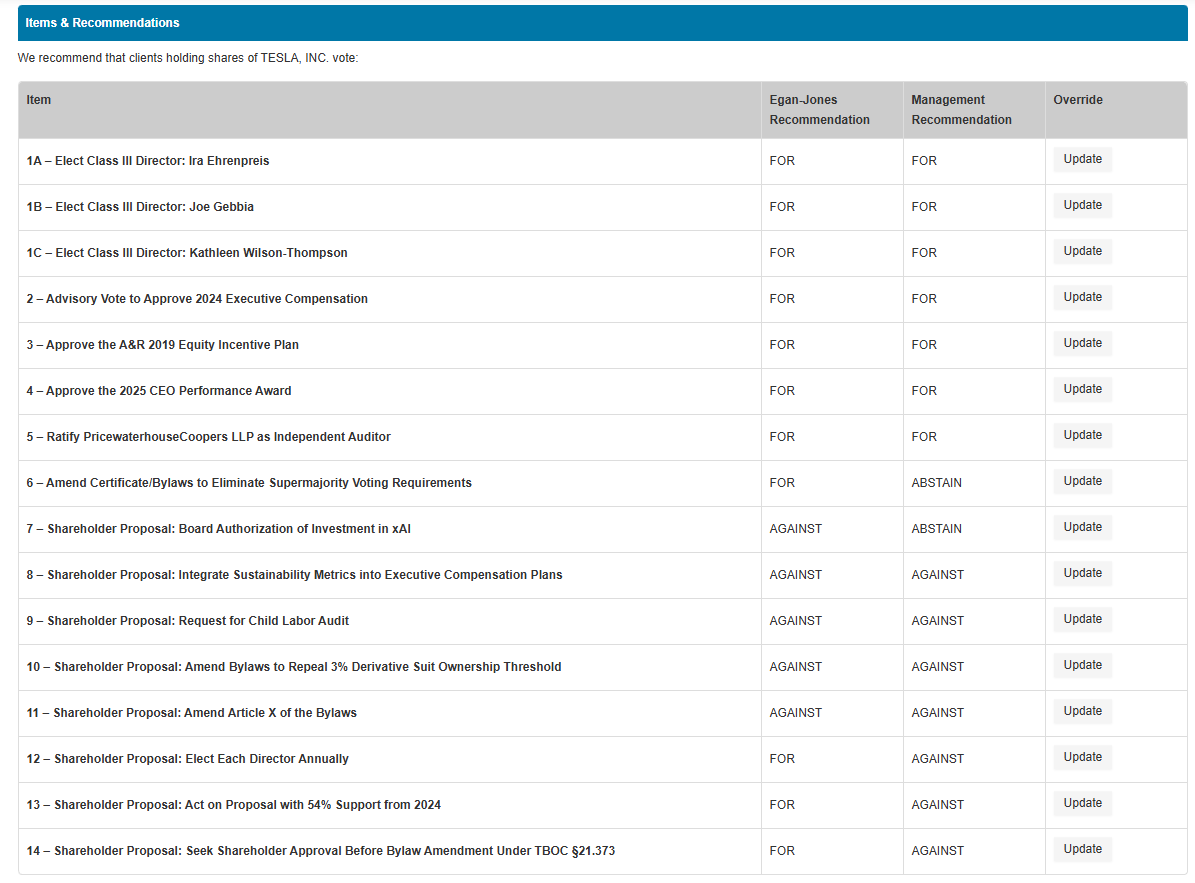
Task: Click Update for item 12 Elect Each Director Annually
Action: 1082,757
